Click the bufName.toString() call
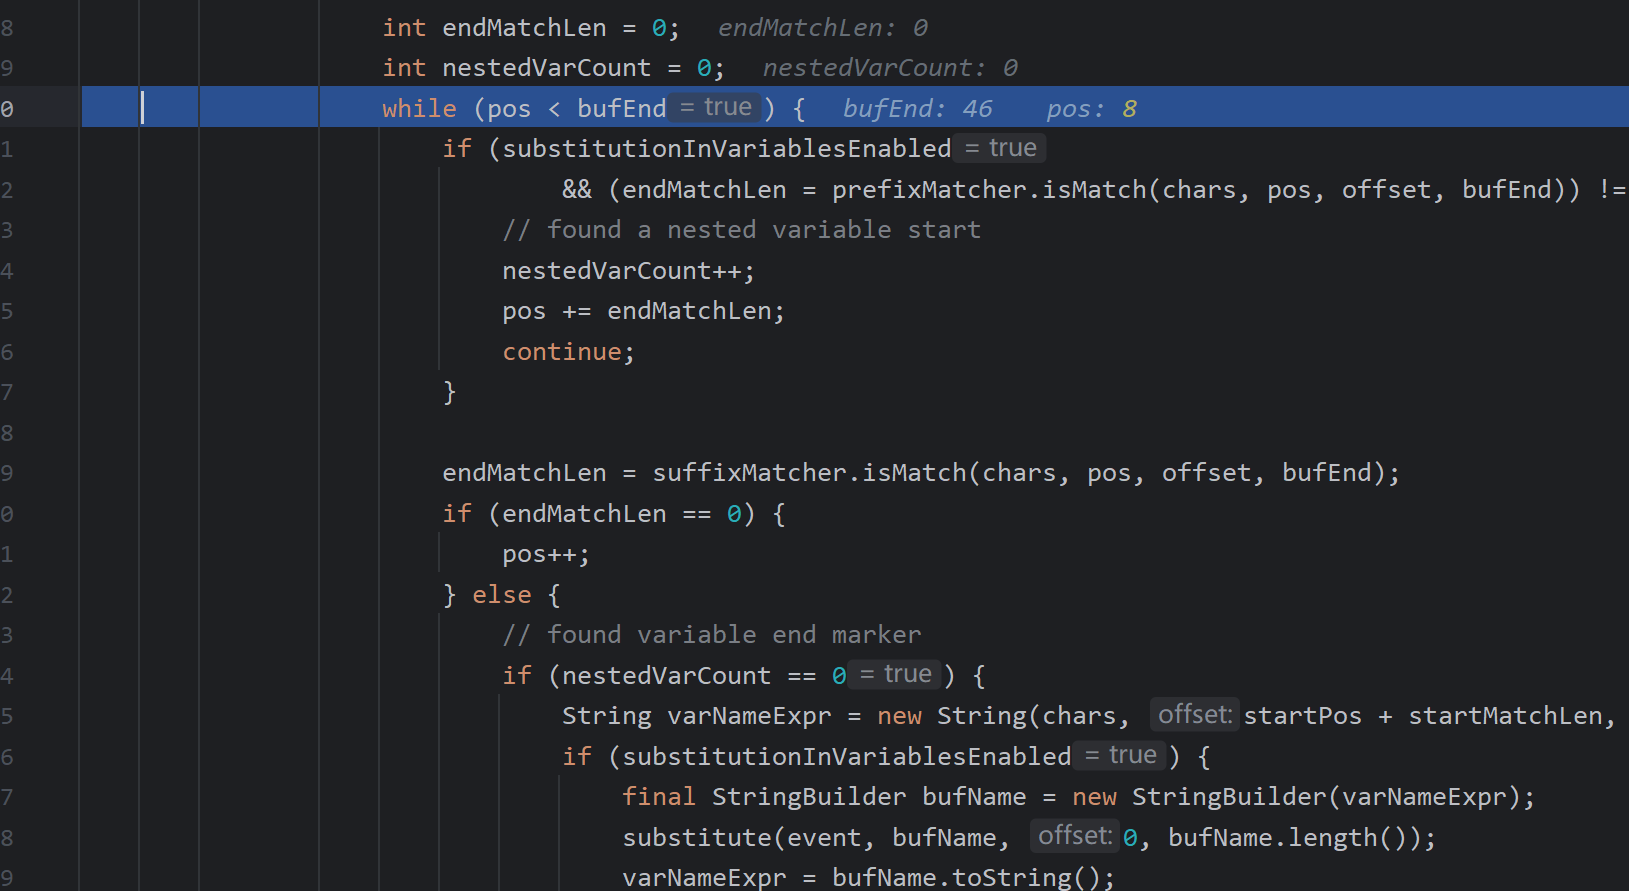 point(971,878)
